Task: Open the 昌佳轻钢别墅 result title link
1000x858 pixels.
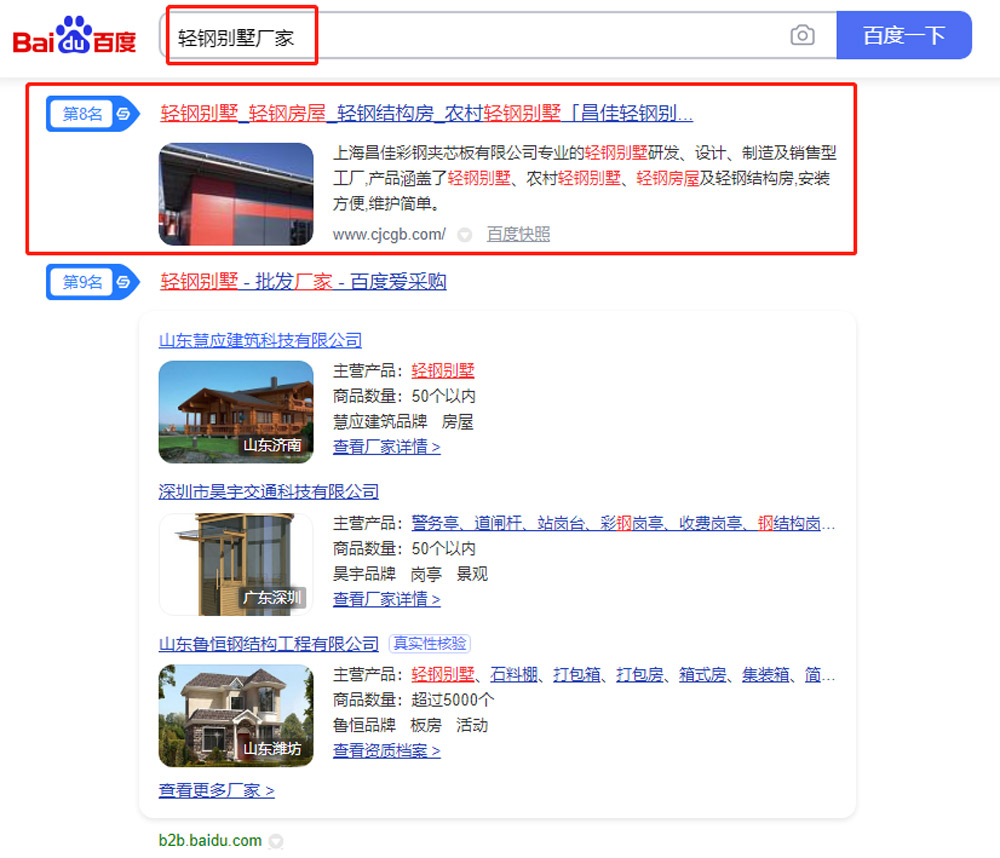Action: [x=426, y=113]
